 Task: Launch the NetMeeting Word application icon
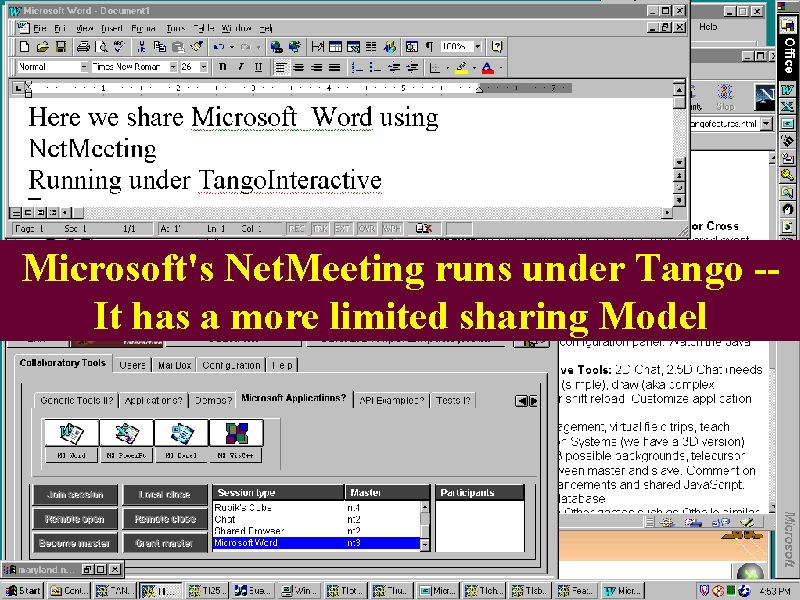pos(71,433)
